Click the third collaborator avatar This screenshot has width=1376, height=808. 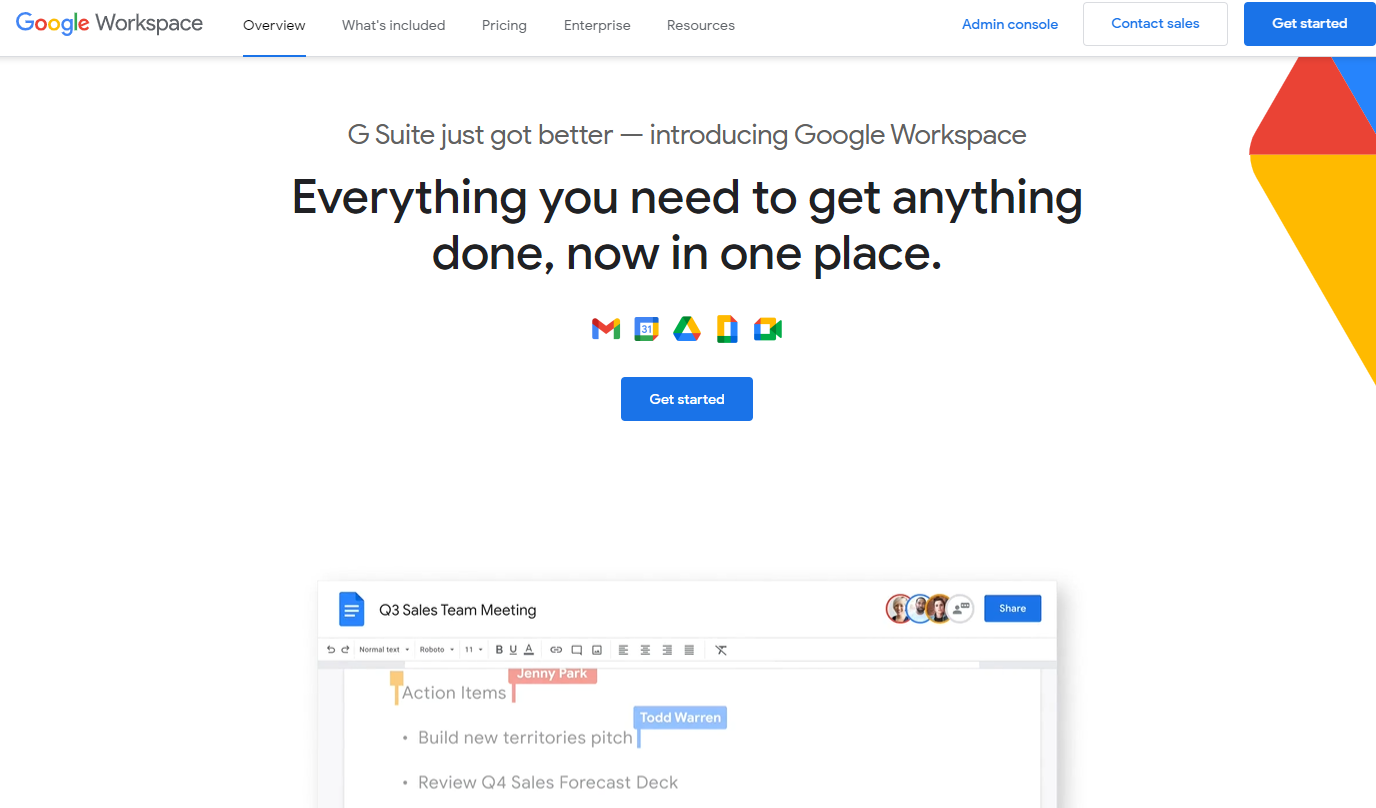(x=939, y=609)
